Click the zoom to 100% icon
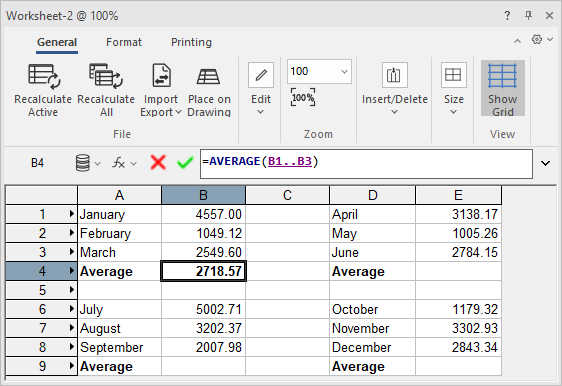 303,97
